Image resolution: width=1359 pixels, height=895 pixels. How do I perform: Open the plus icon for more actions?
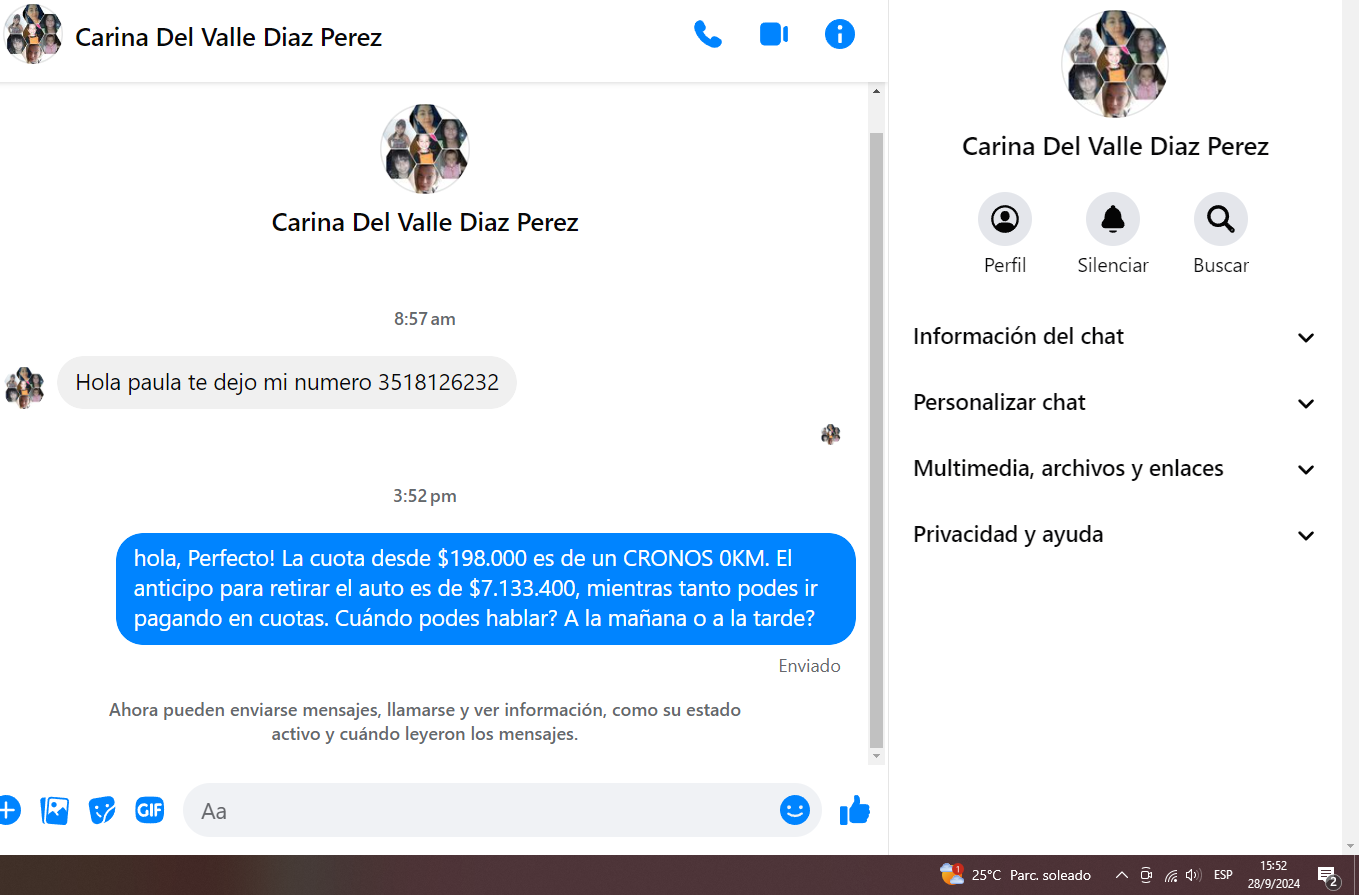tap(8, 810)
